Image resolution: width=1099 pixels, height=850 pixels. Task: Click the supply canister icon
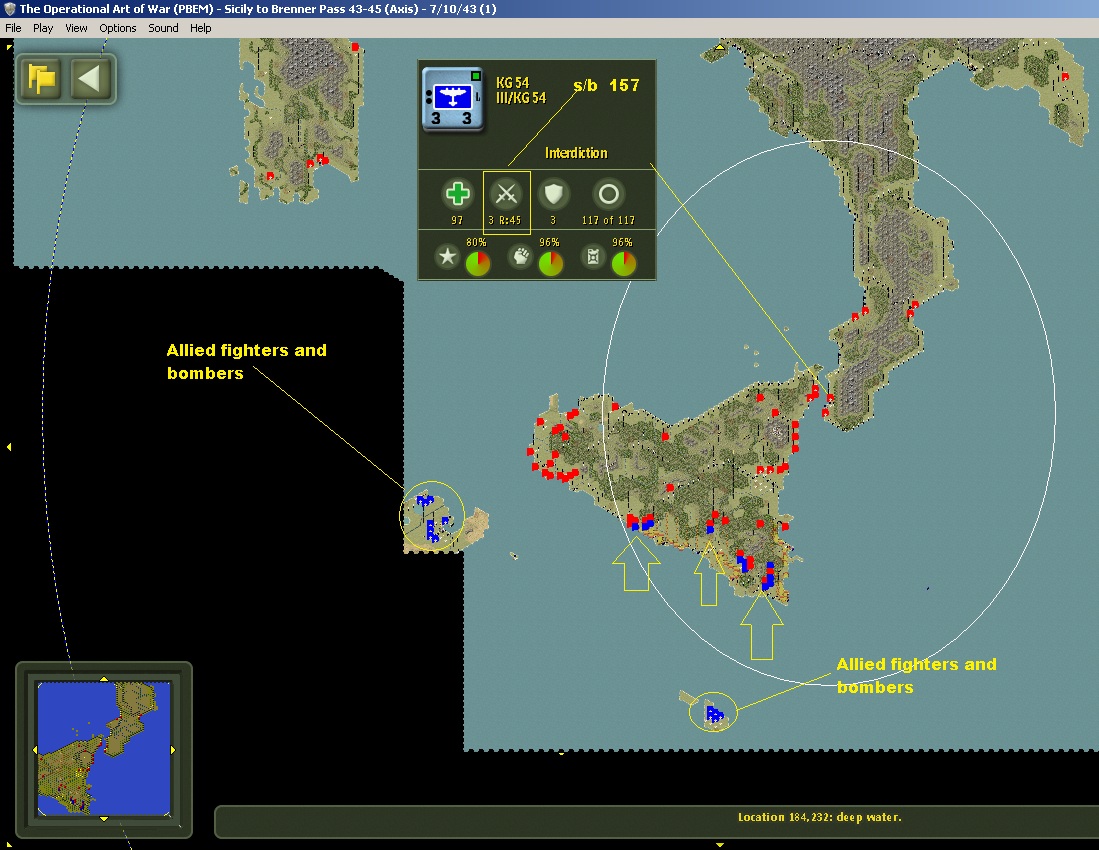tap(593, 256)
